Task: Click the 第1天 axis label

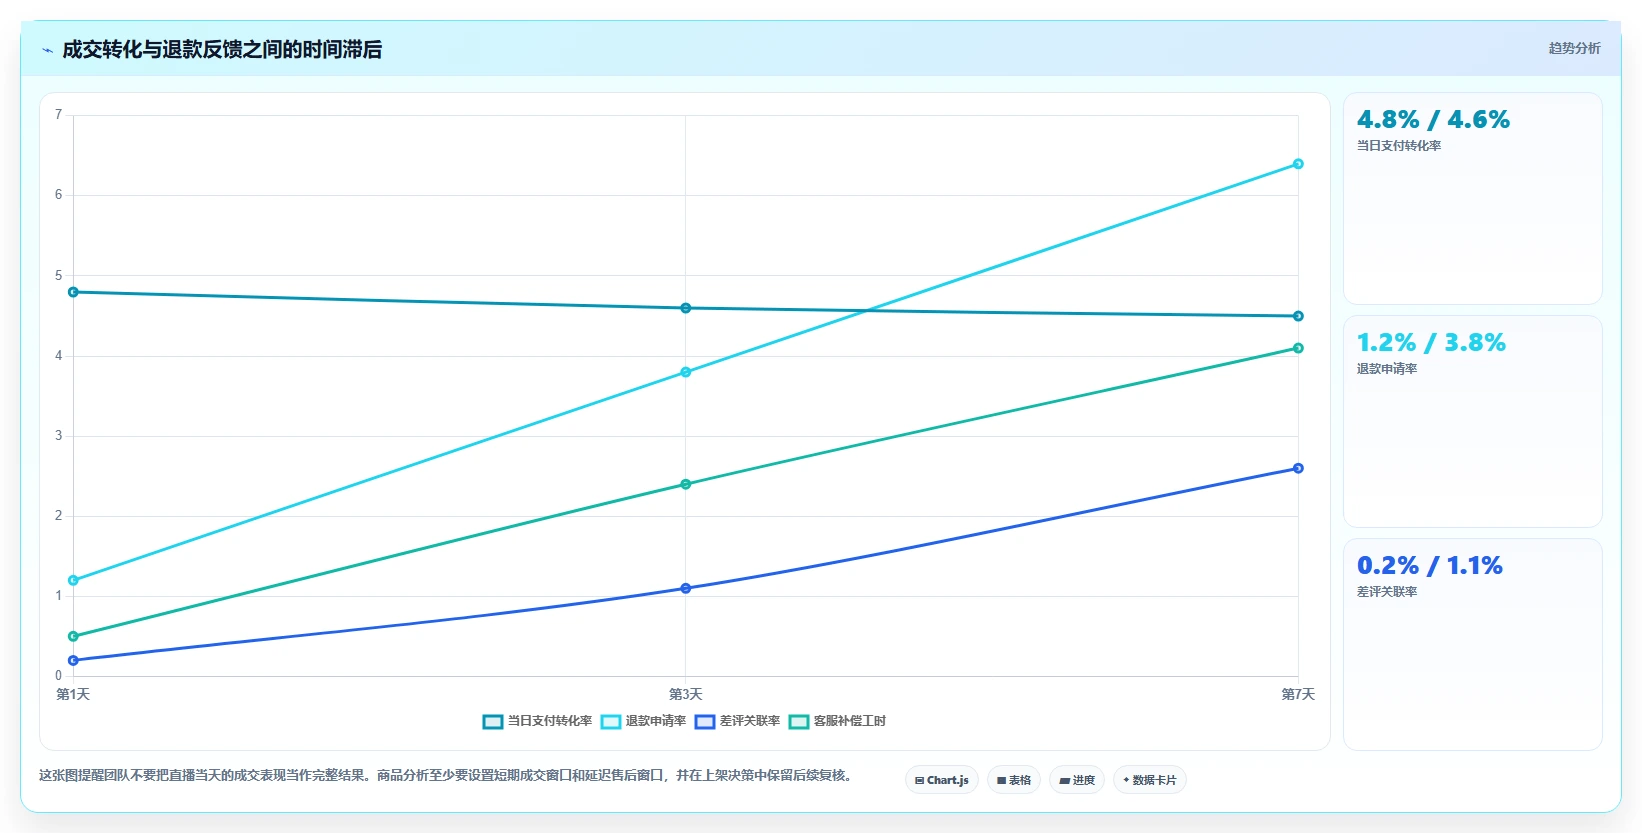Action: (x=73, y=694)
